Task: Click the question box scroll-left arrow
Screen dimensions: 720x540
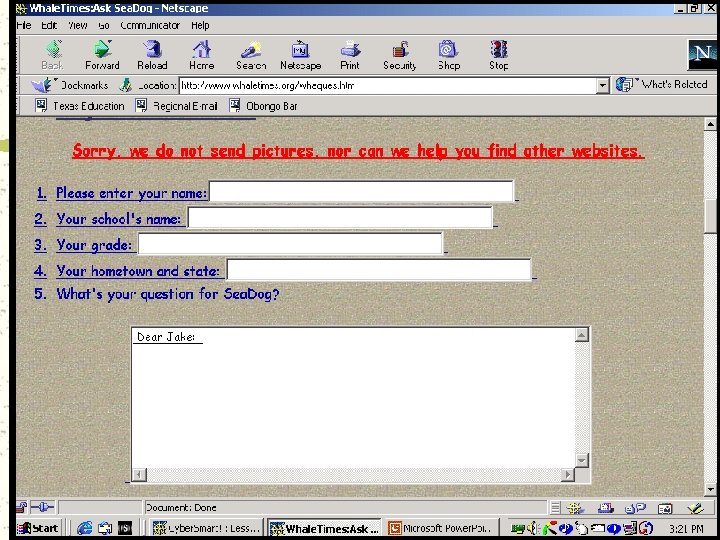Action: pos(140,475)
